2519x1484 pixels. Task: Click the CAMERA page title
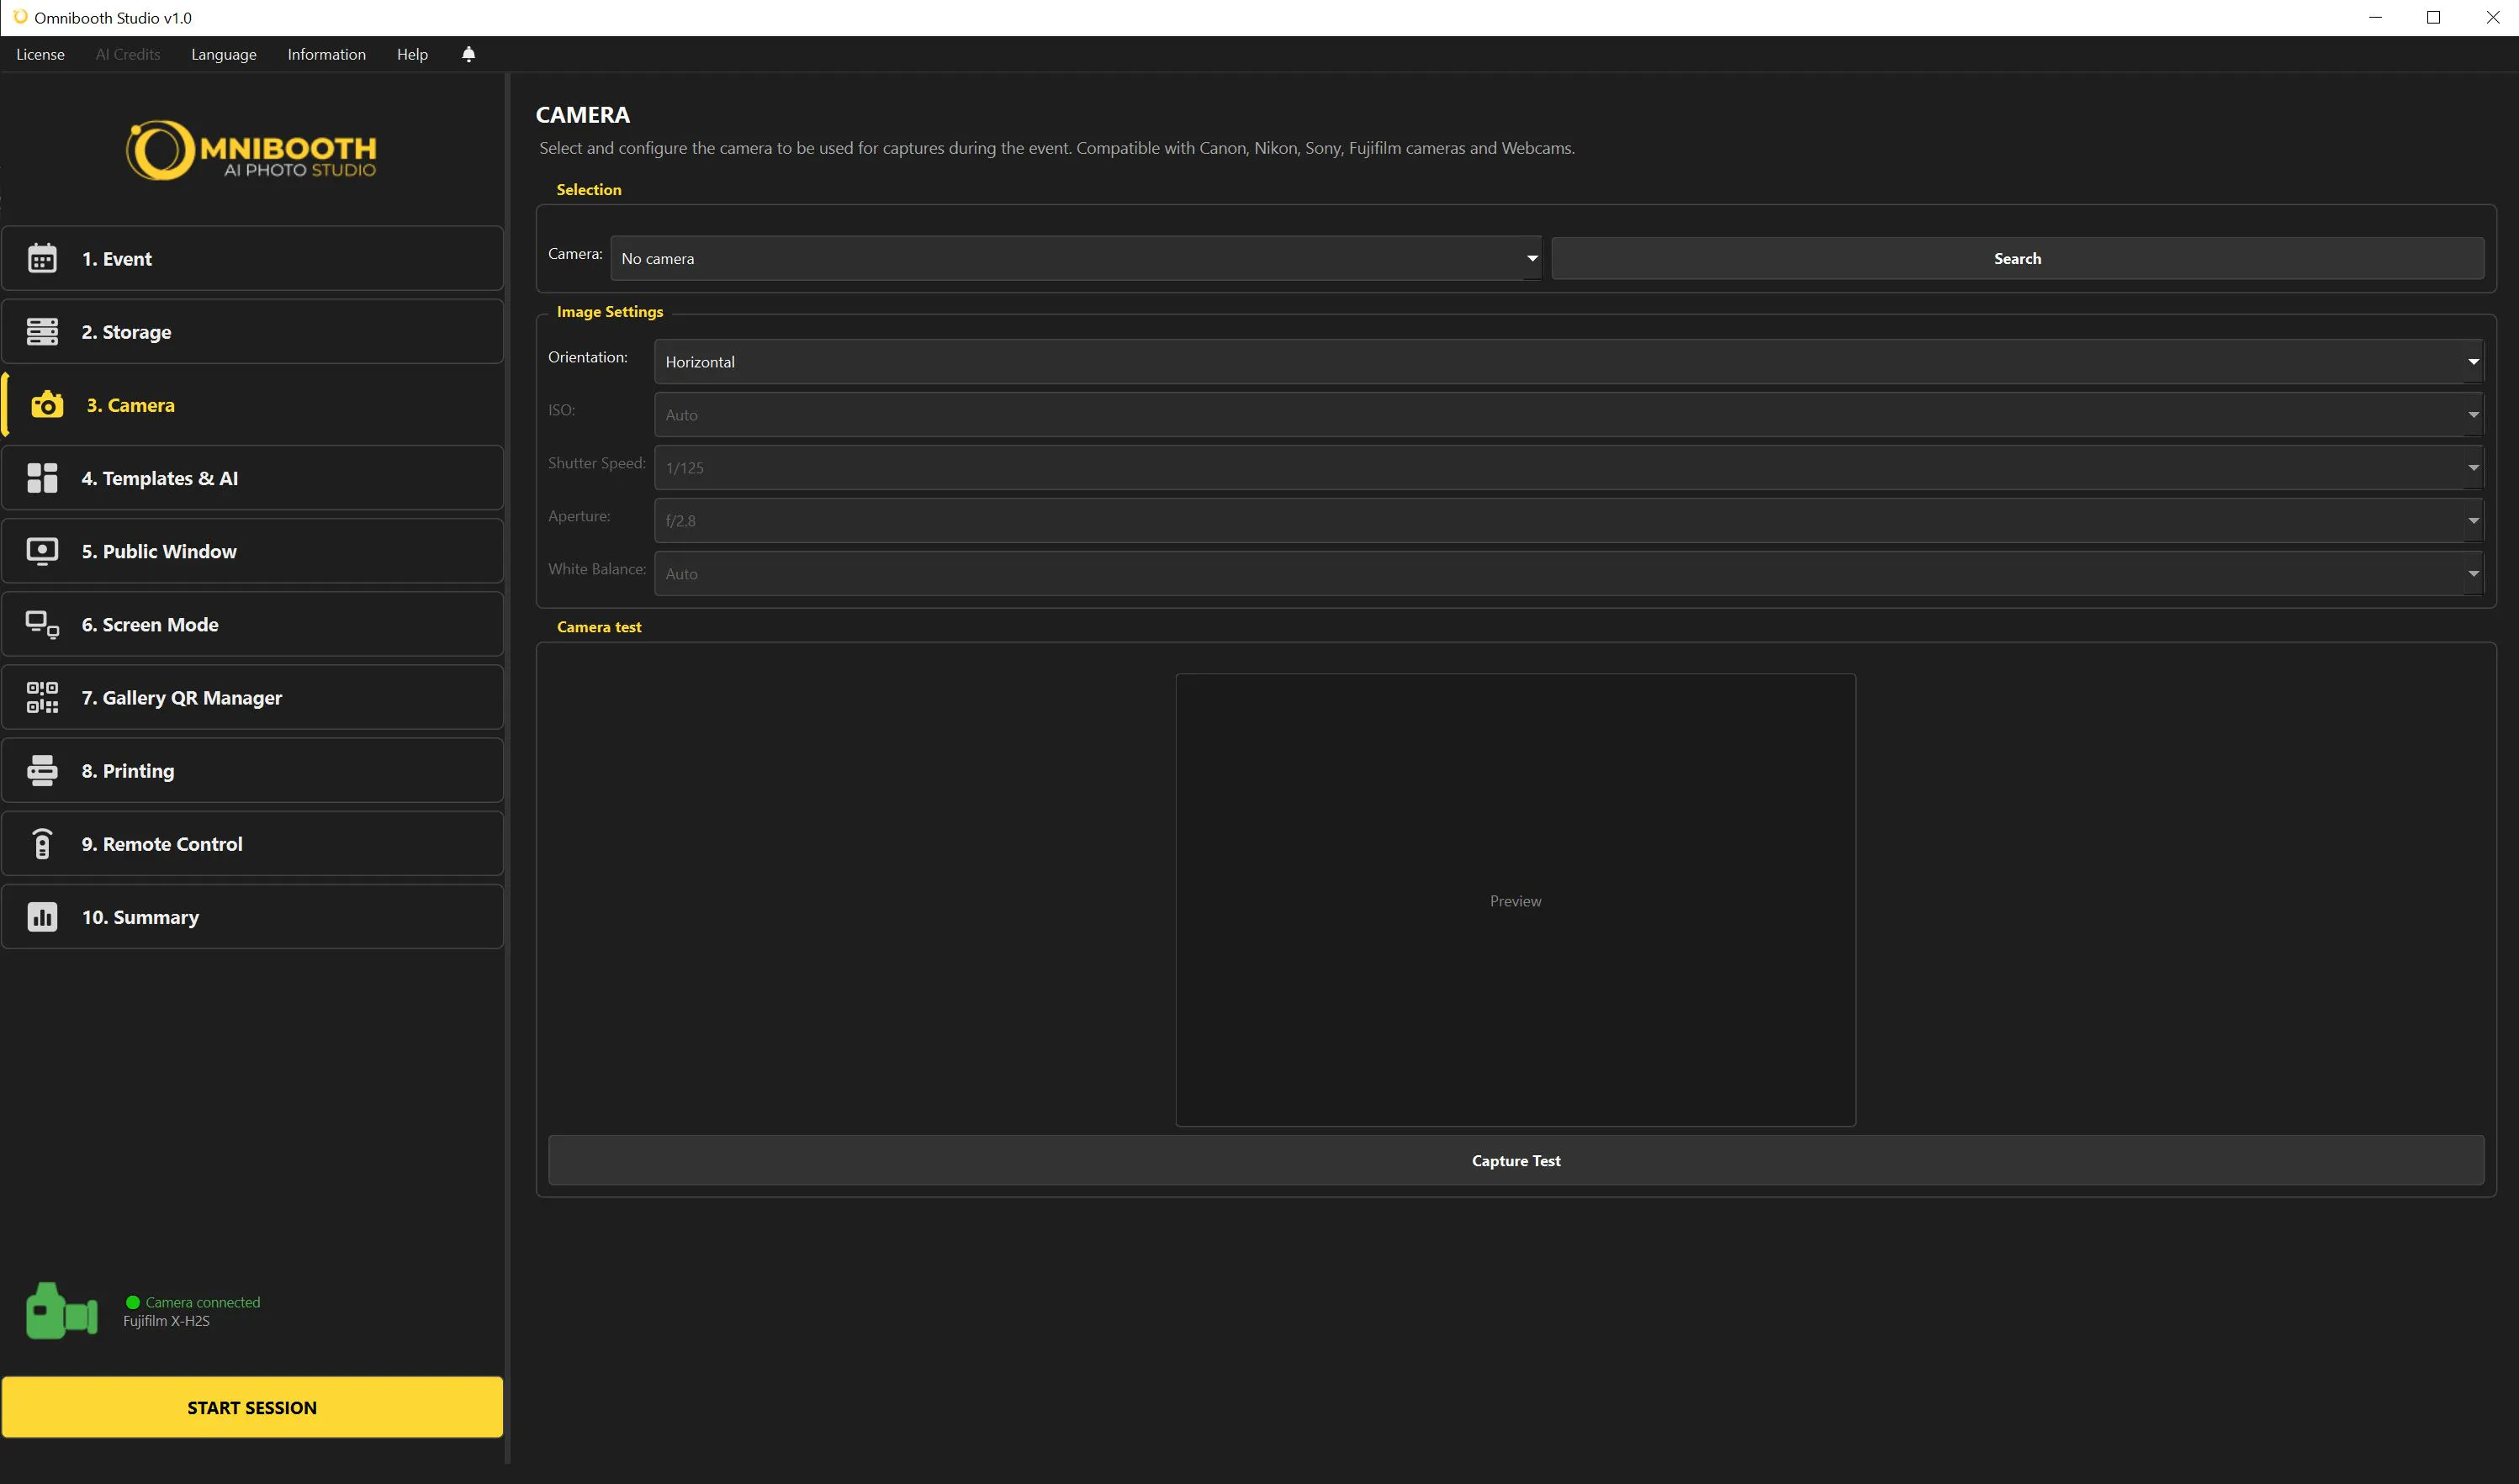[x=582, y=114]
